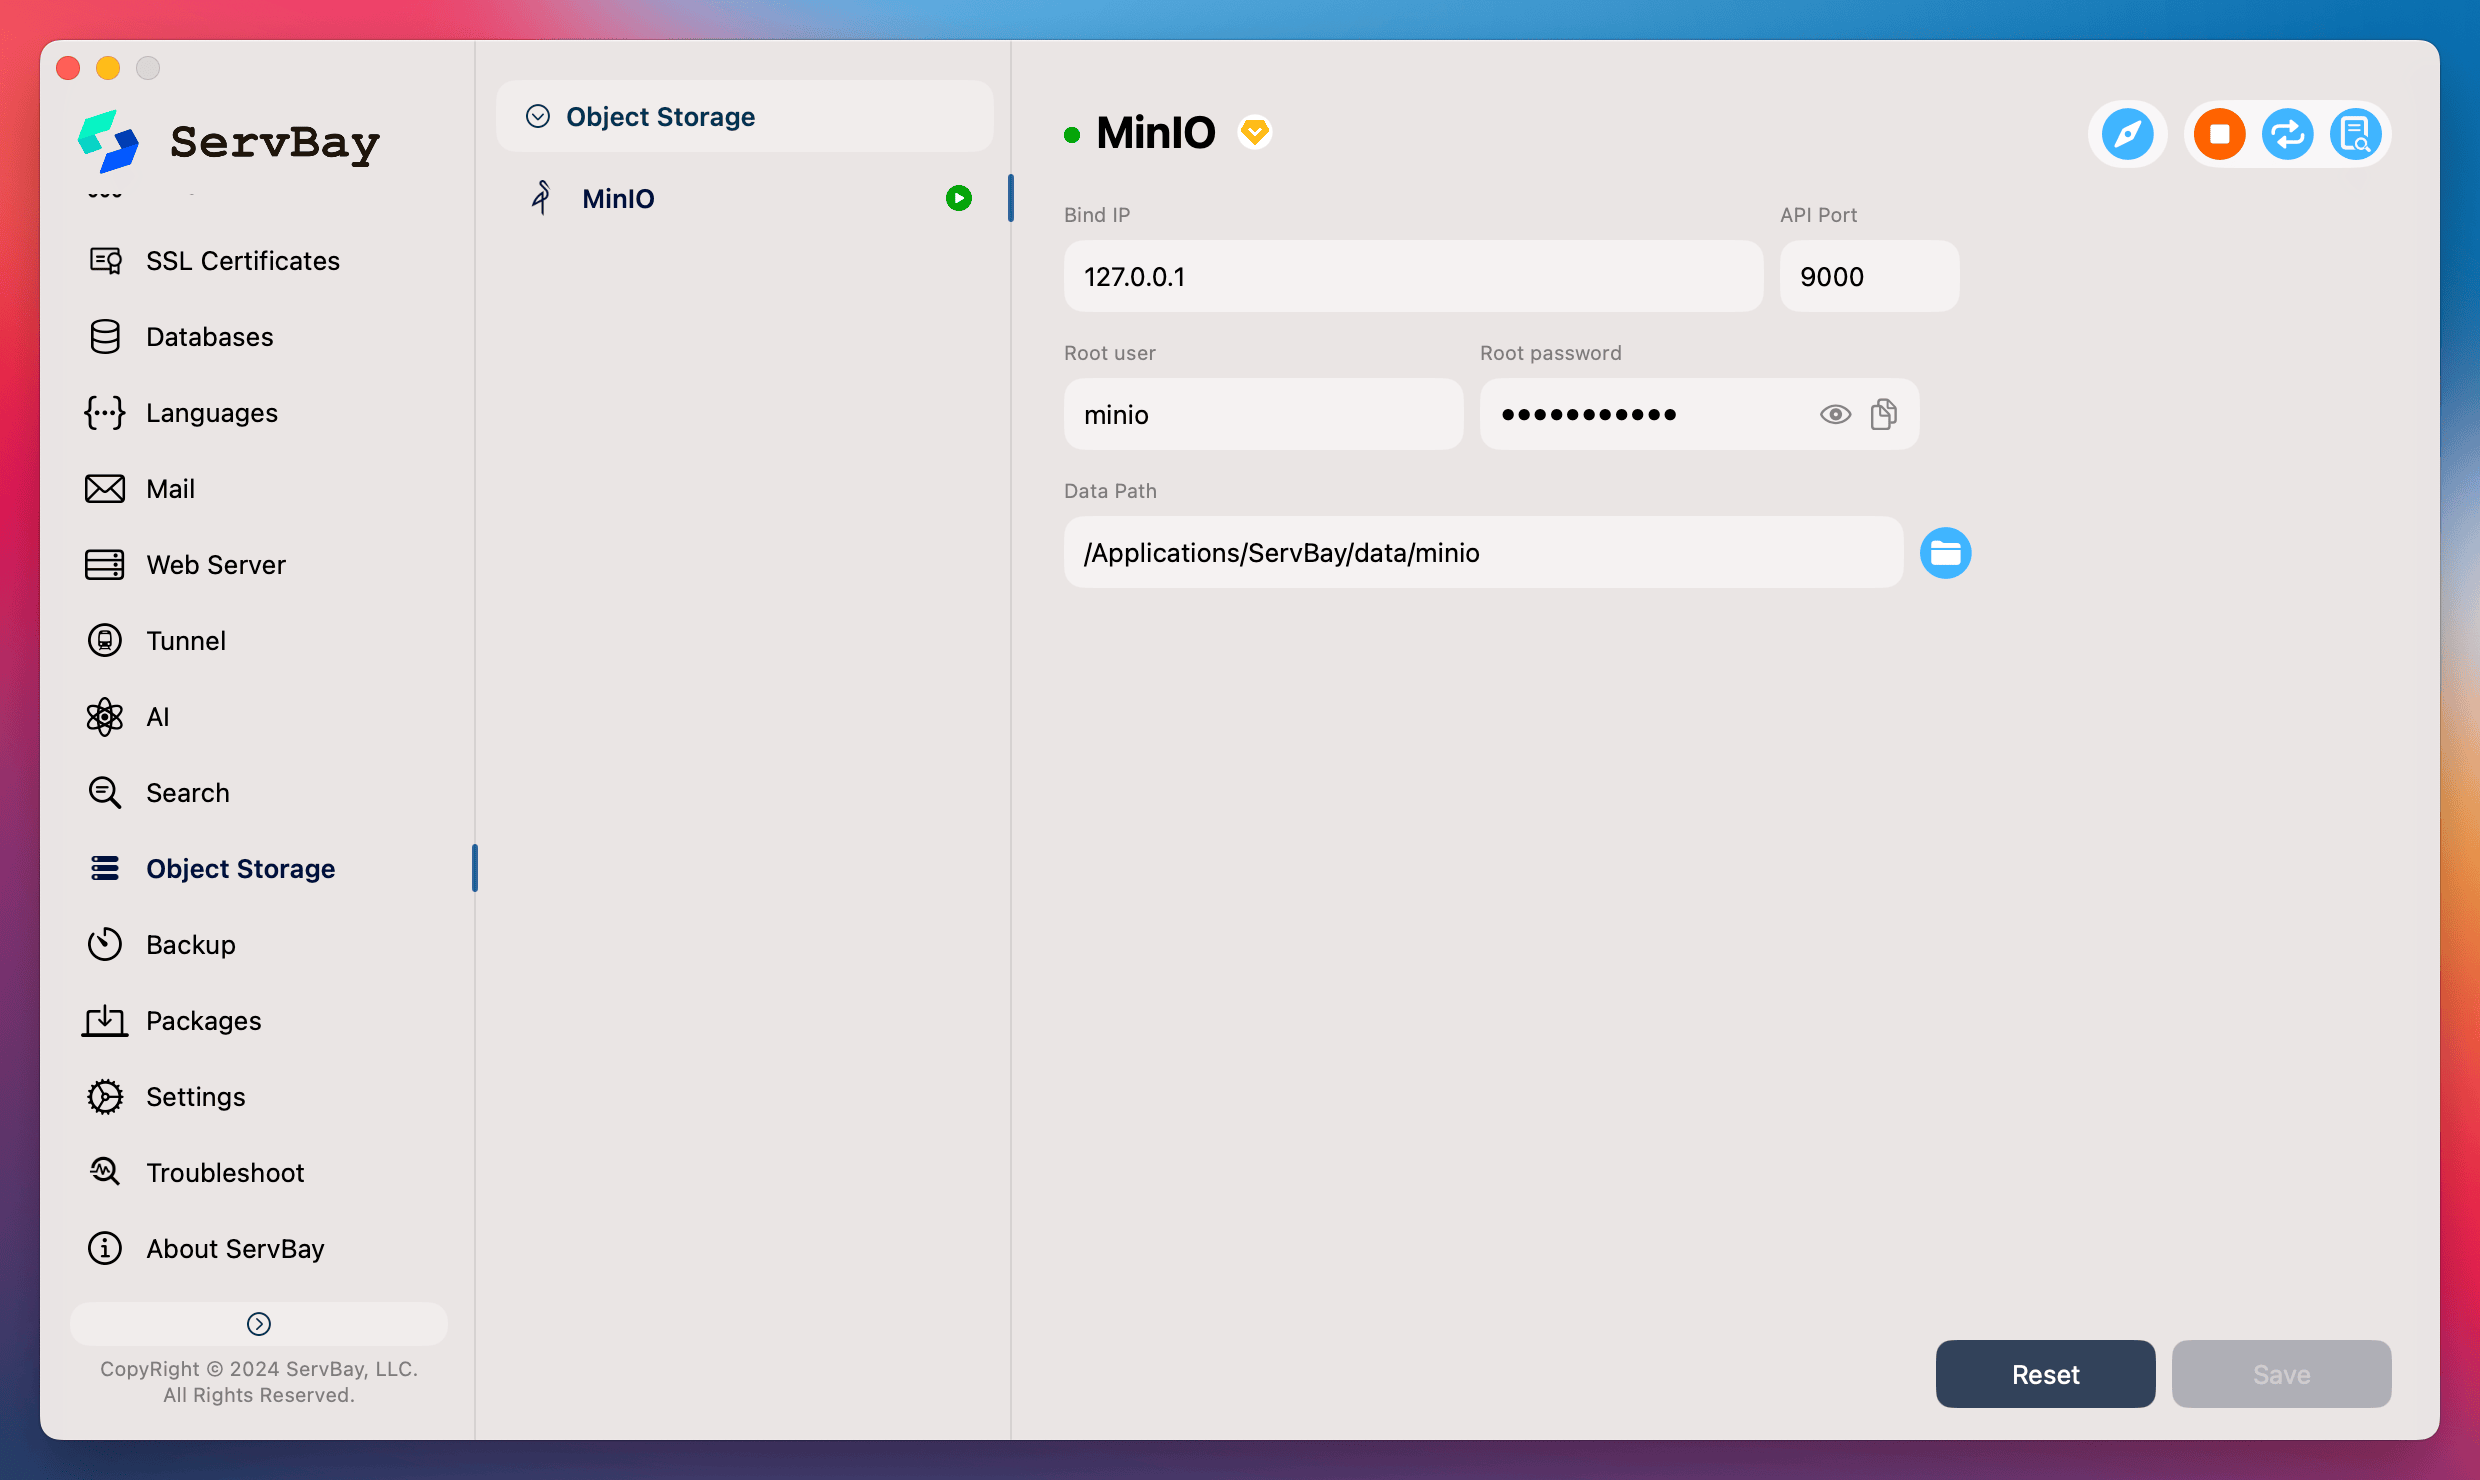
Task: Click the Troubleshoot icon
Action: click(104, 1172)
